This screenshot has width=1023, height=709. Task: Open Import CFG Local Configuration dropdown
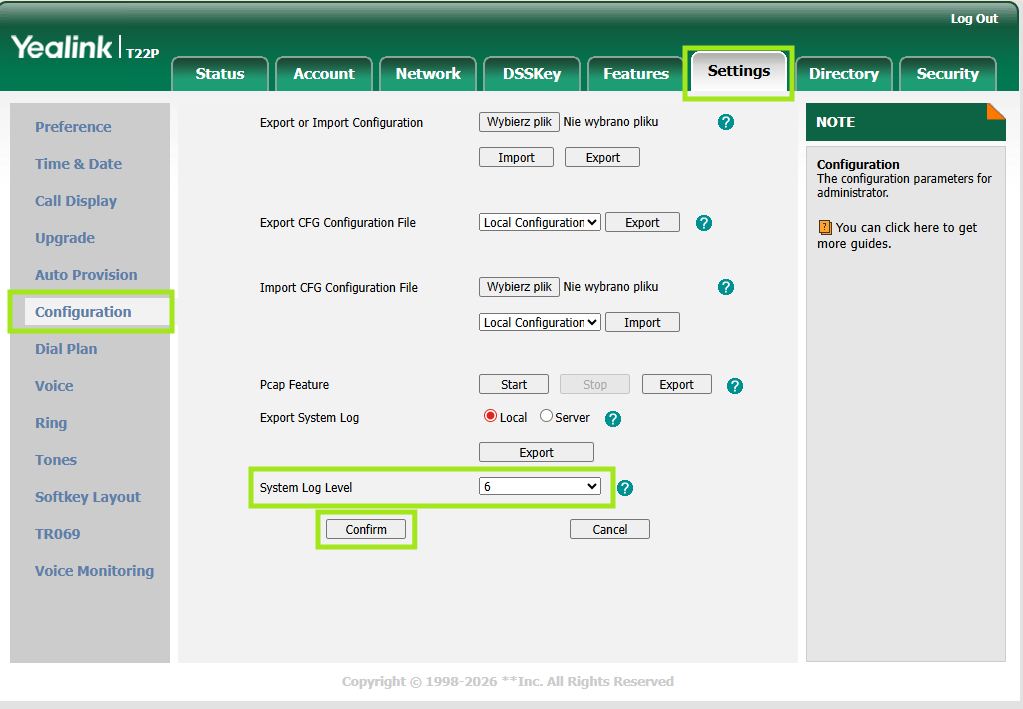click(x=540, y=322)
